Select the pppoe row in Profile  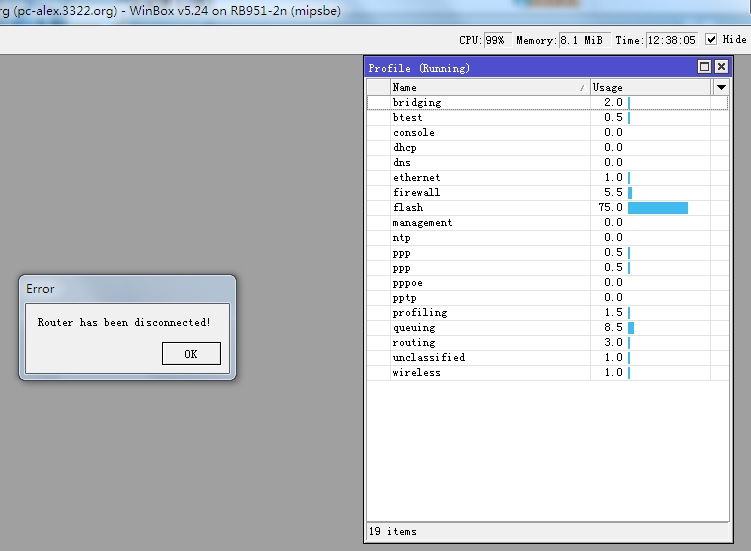(547, 283)
